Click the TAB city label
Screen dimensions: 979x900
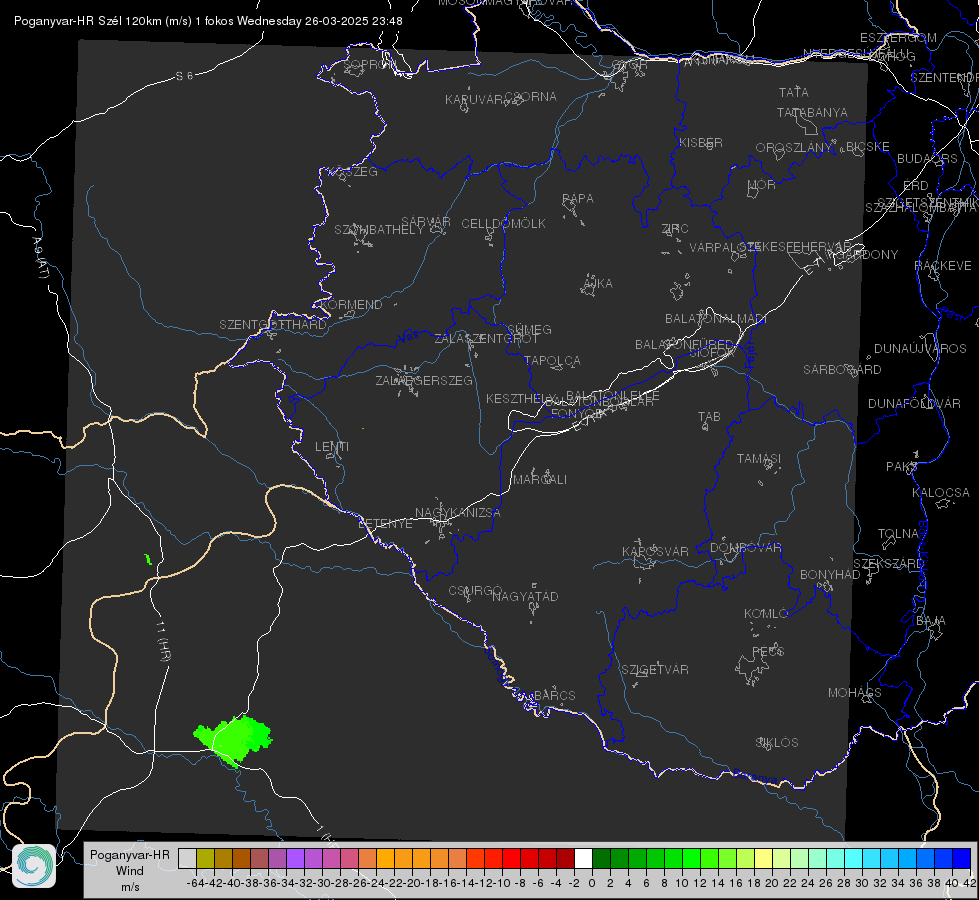(709, 416)
